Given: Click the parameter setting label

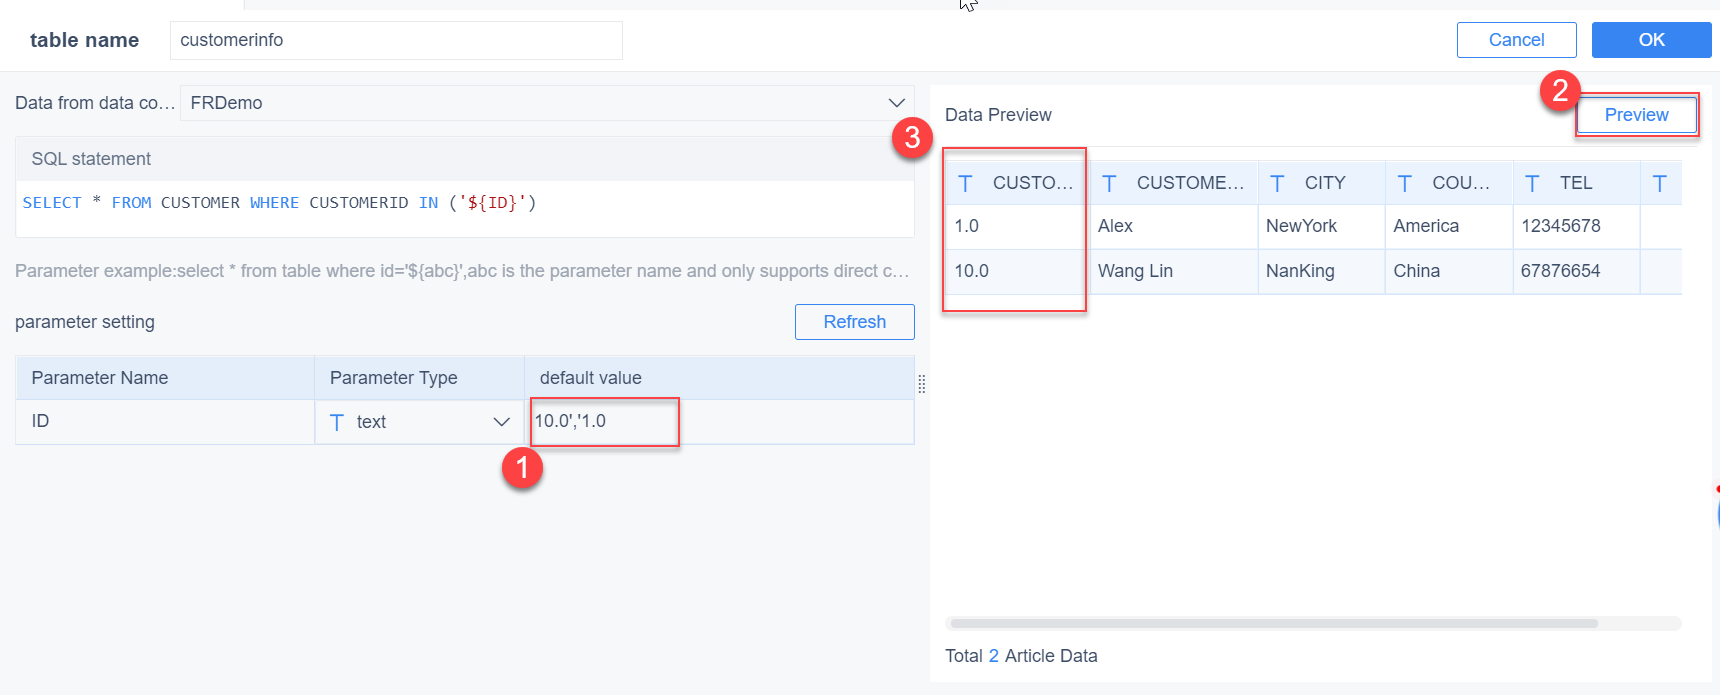Looking at the screenshot, I should tap(85, 322).
